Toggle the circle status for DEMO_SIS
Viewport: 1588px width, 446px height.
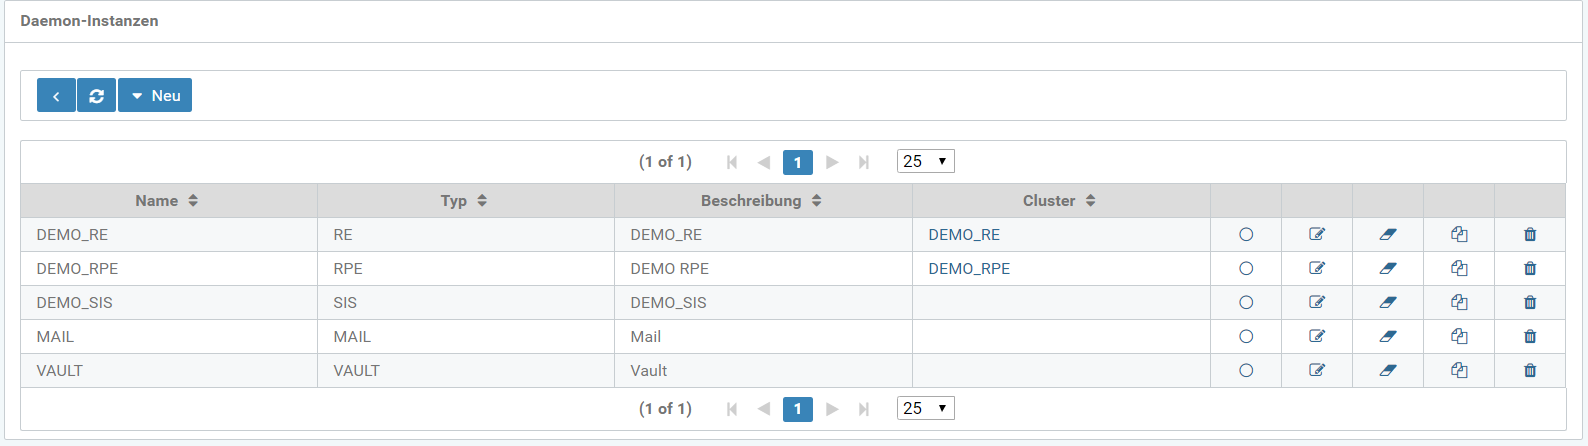(x=1245, y=303)
